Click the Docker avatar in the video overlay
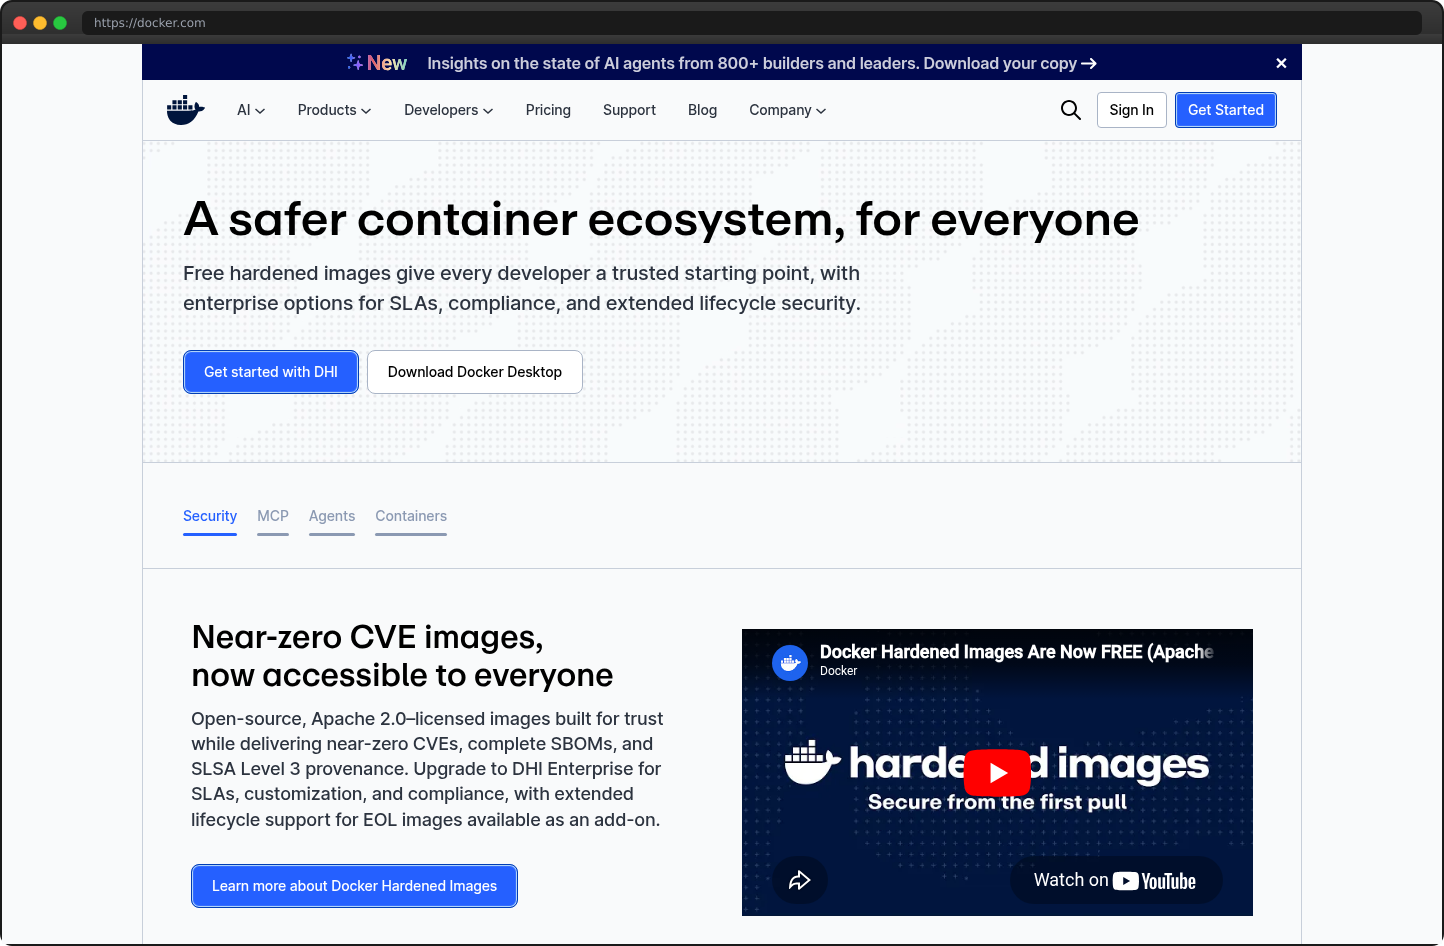Image resolution: width=1444 pixels, height=946 pixels. [789, 662]
